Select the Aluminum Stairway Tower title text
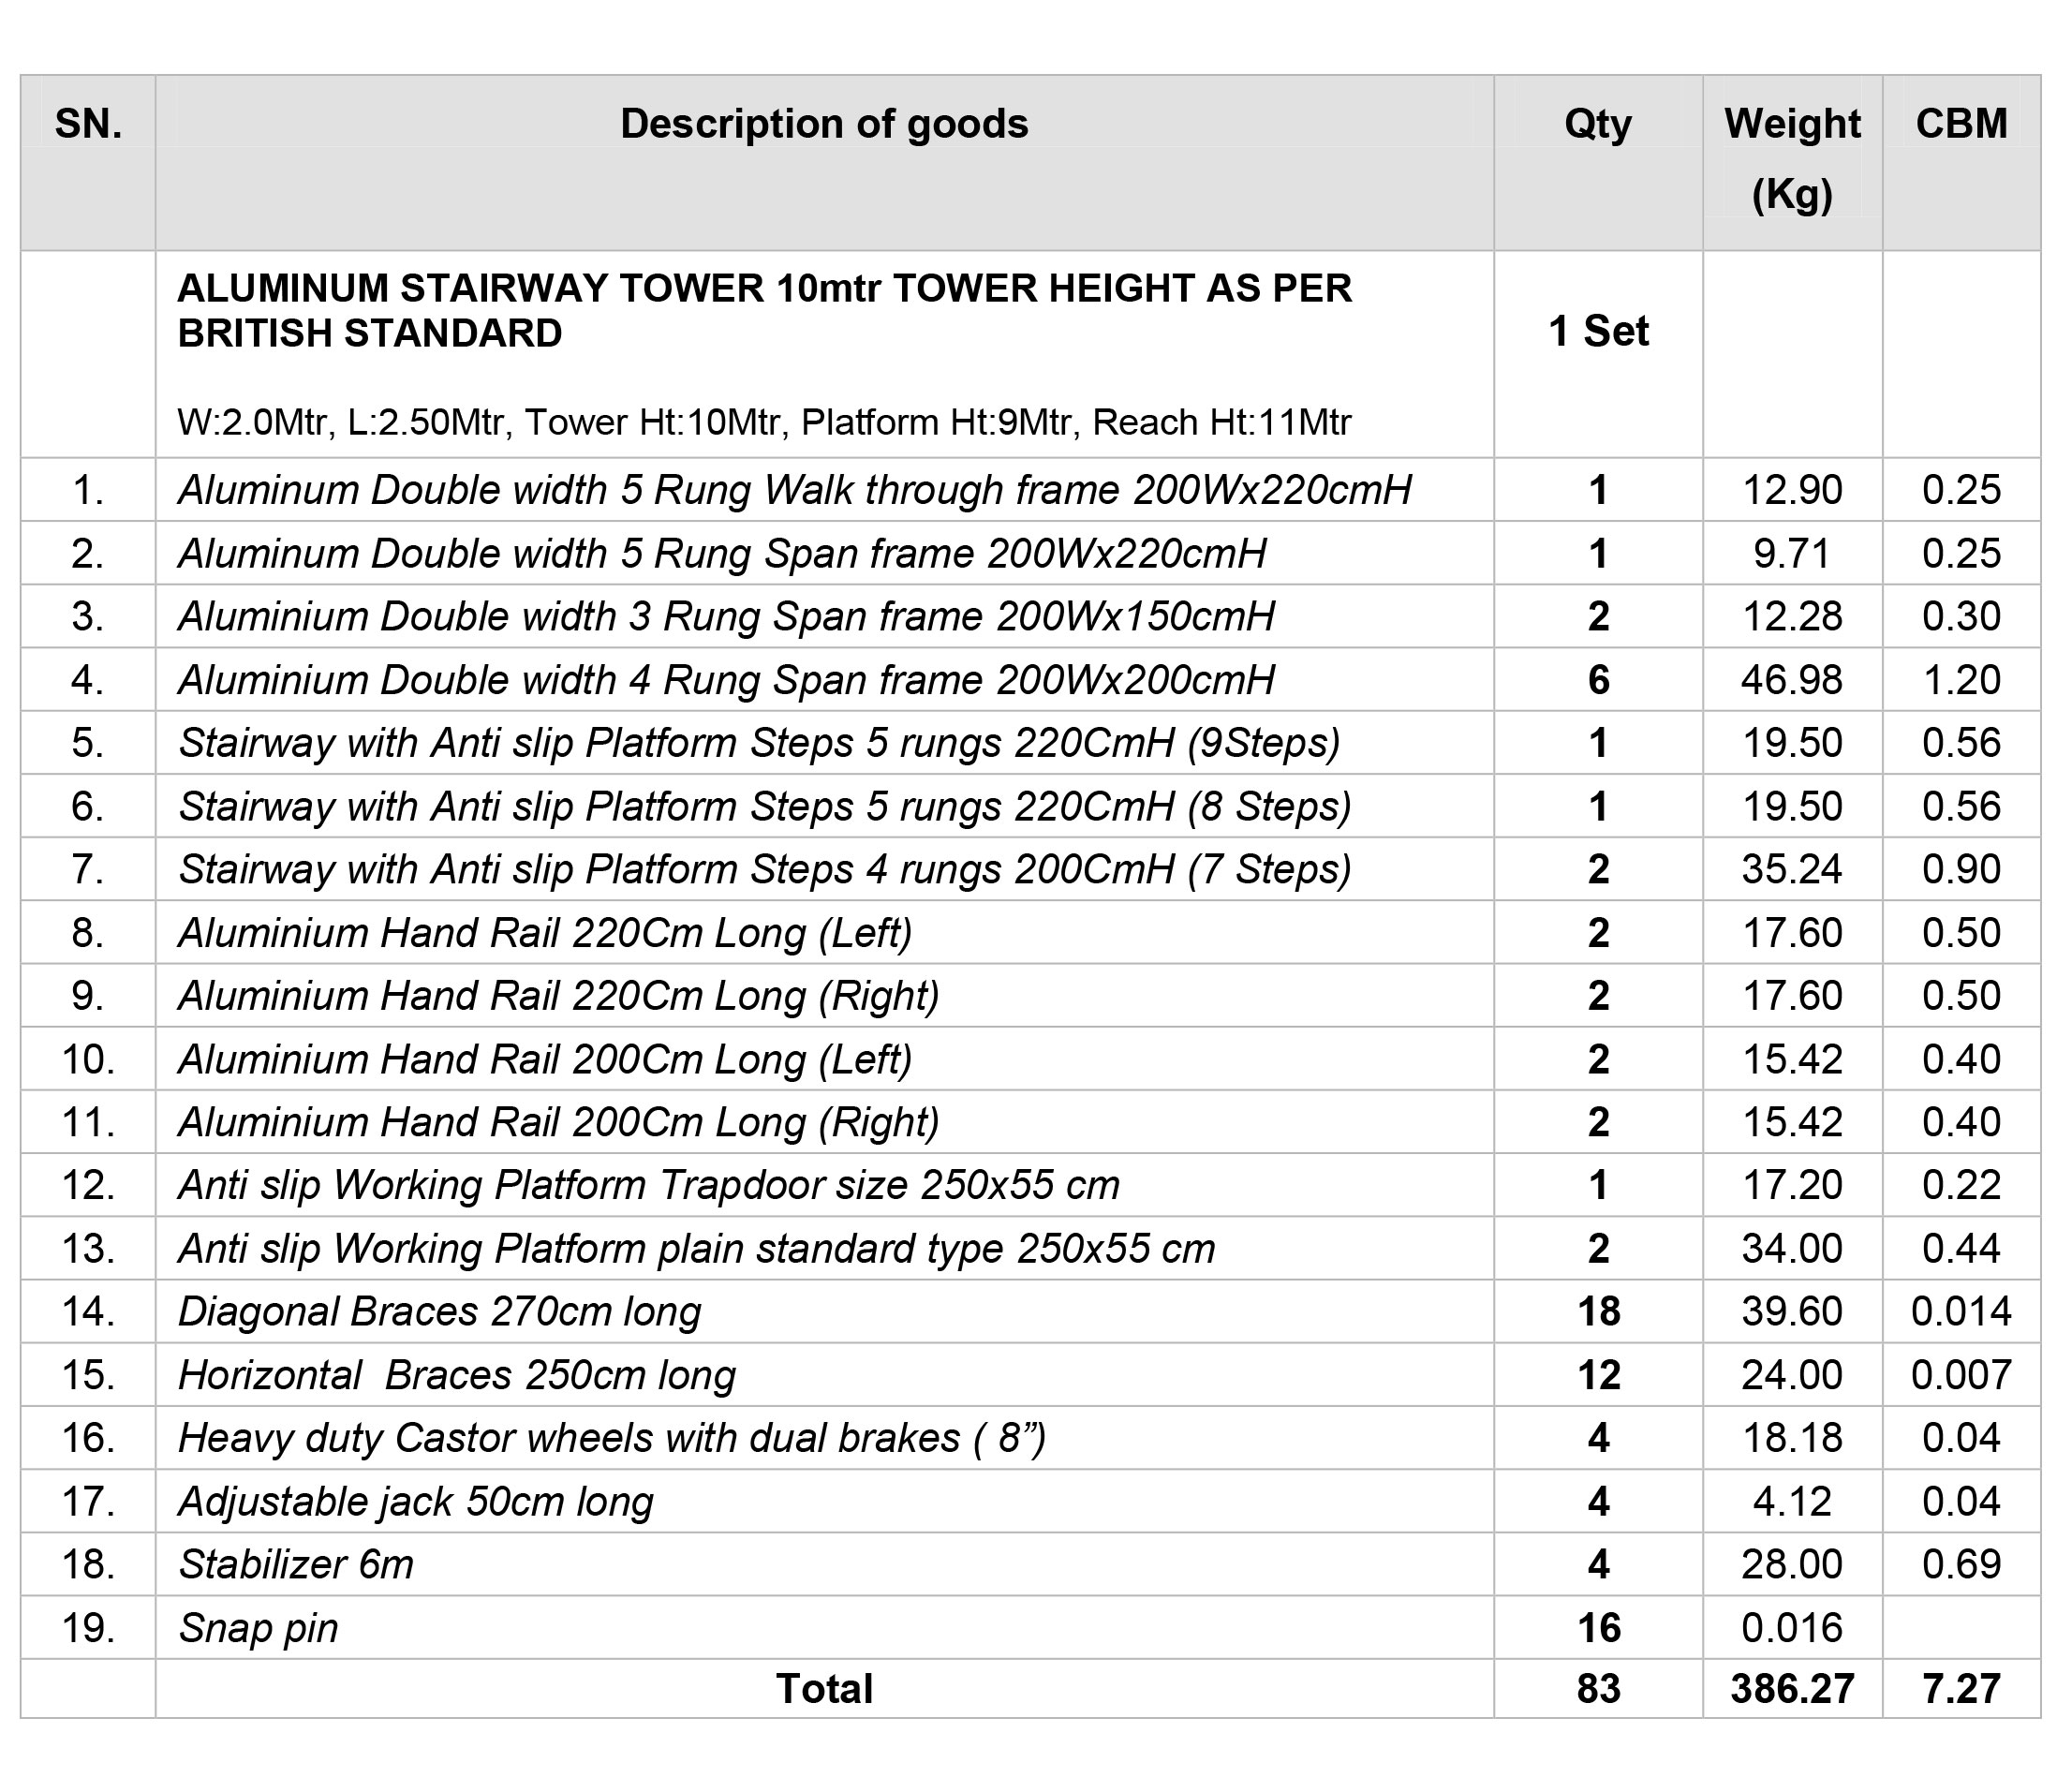Image resolution: width=2057 pixels, height=1792 pixels. coord(765,310)
